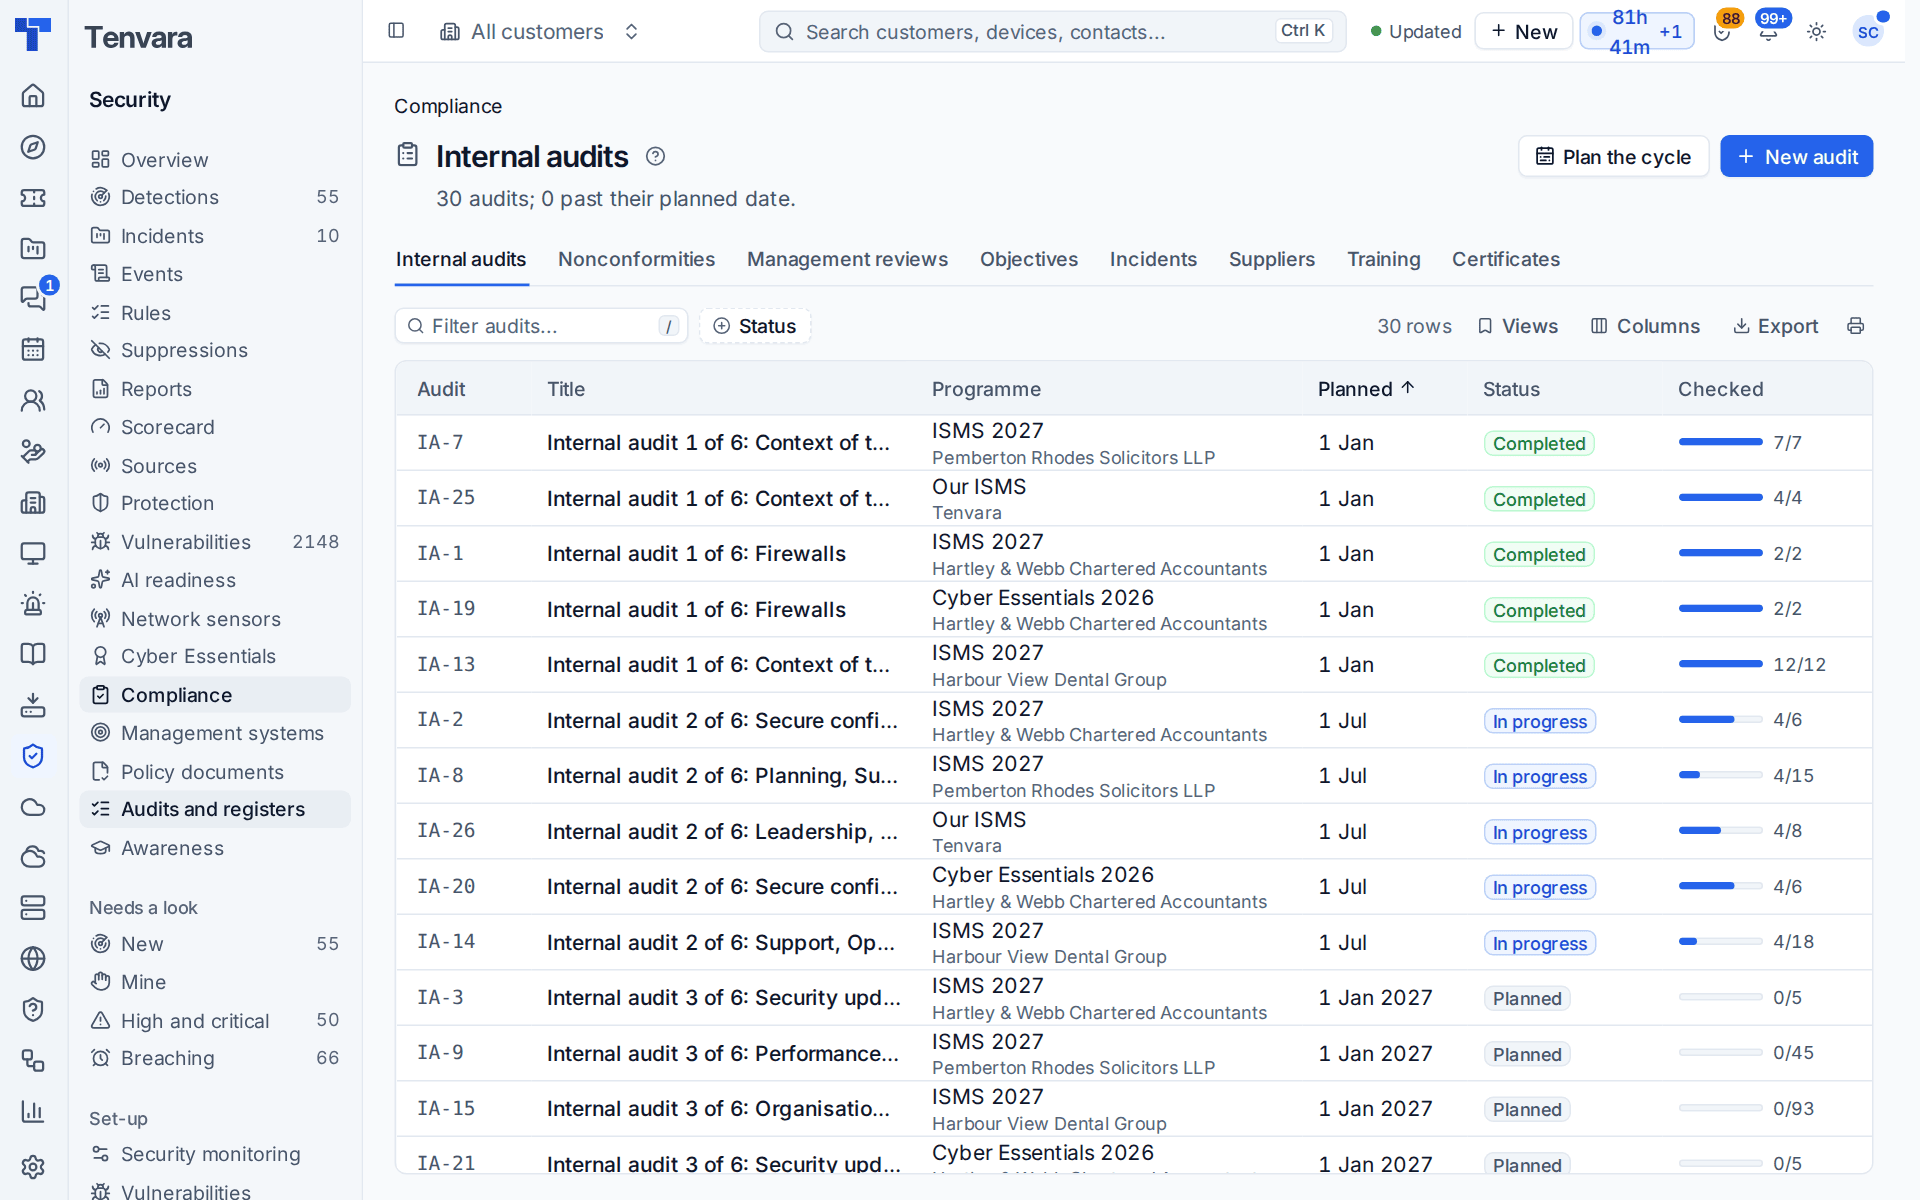Click the help icon beside Internal audits
Screen dimensions: 1920x1200
point(655,156)
